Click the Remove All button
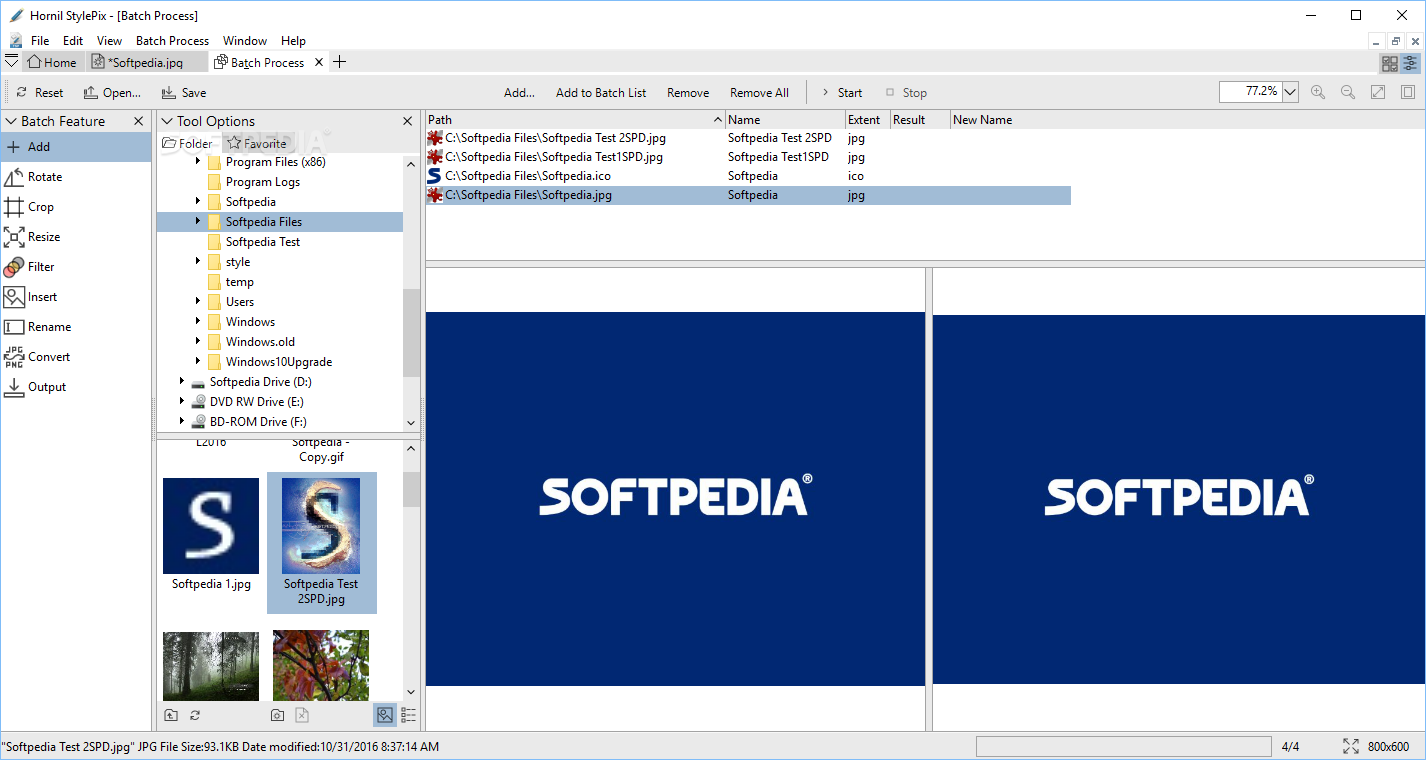 tap(759, 92)
